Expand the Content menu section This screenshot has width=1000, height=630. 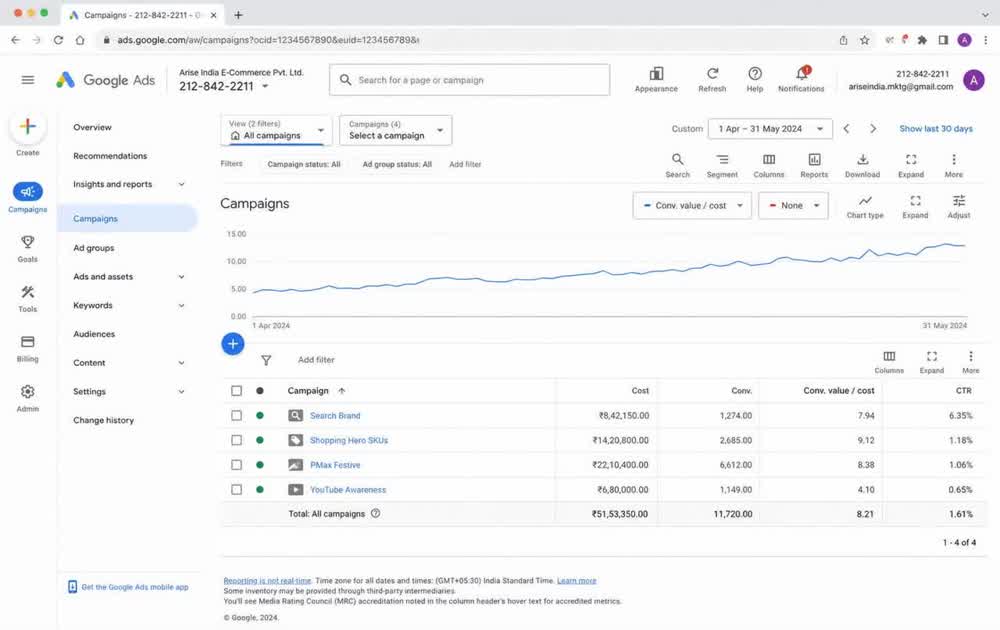(181, 363)
